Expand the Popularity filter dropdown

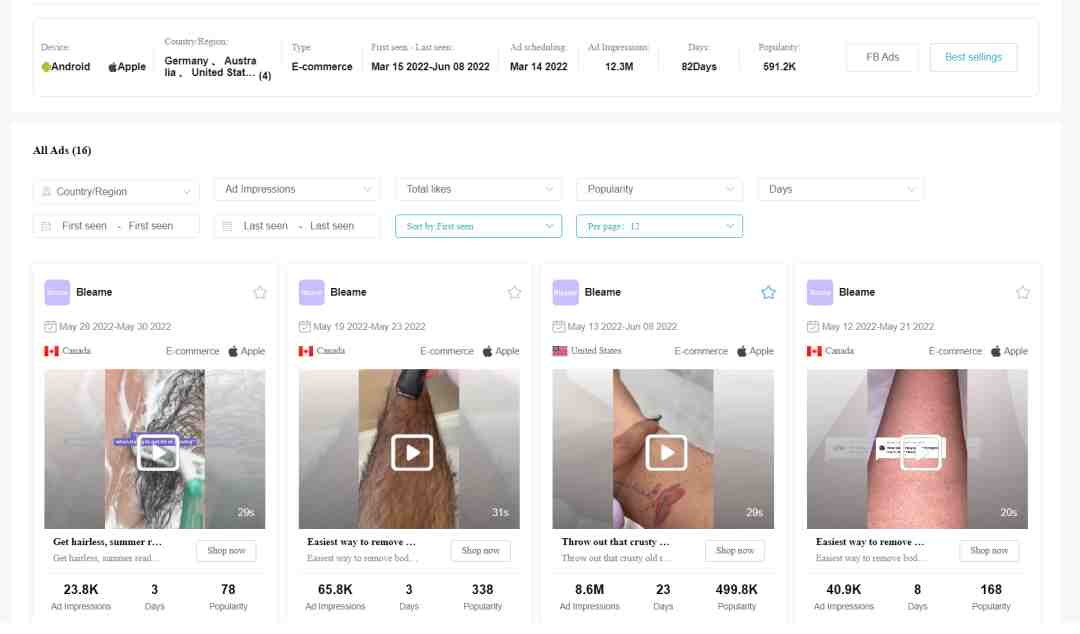point(659,189)
